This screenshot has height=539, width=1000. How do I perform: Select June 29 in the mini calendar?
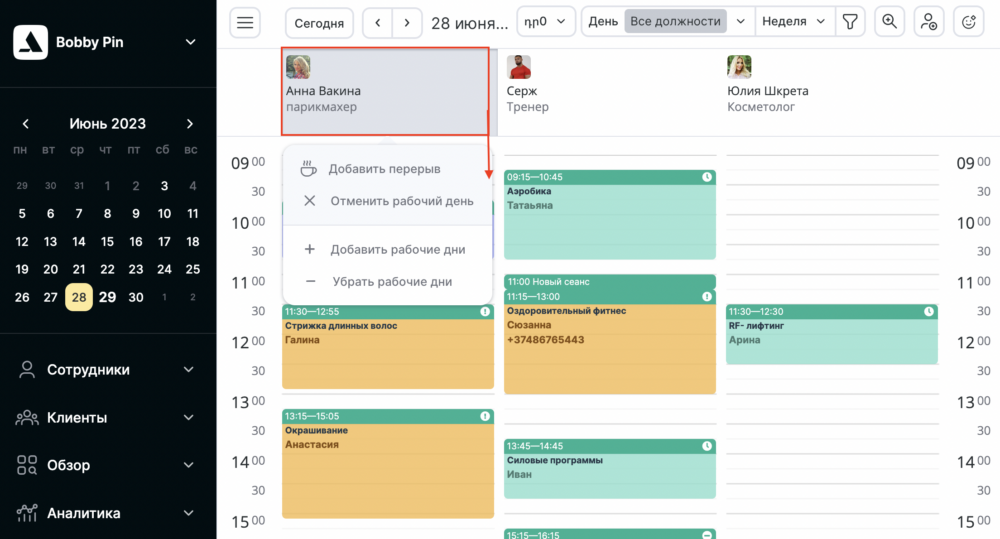click(107, 297)
